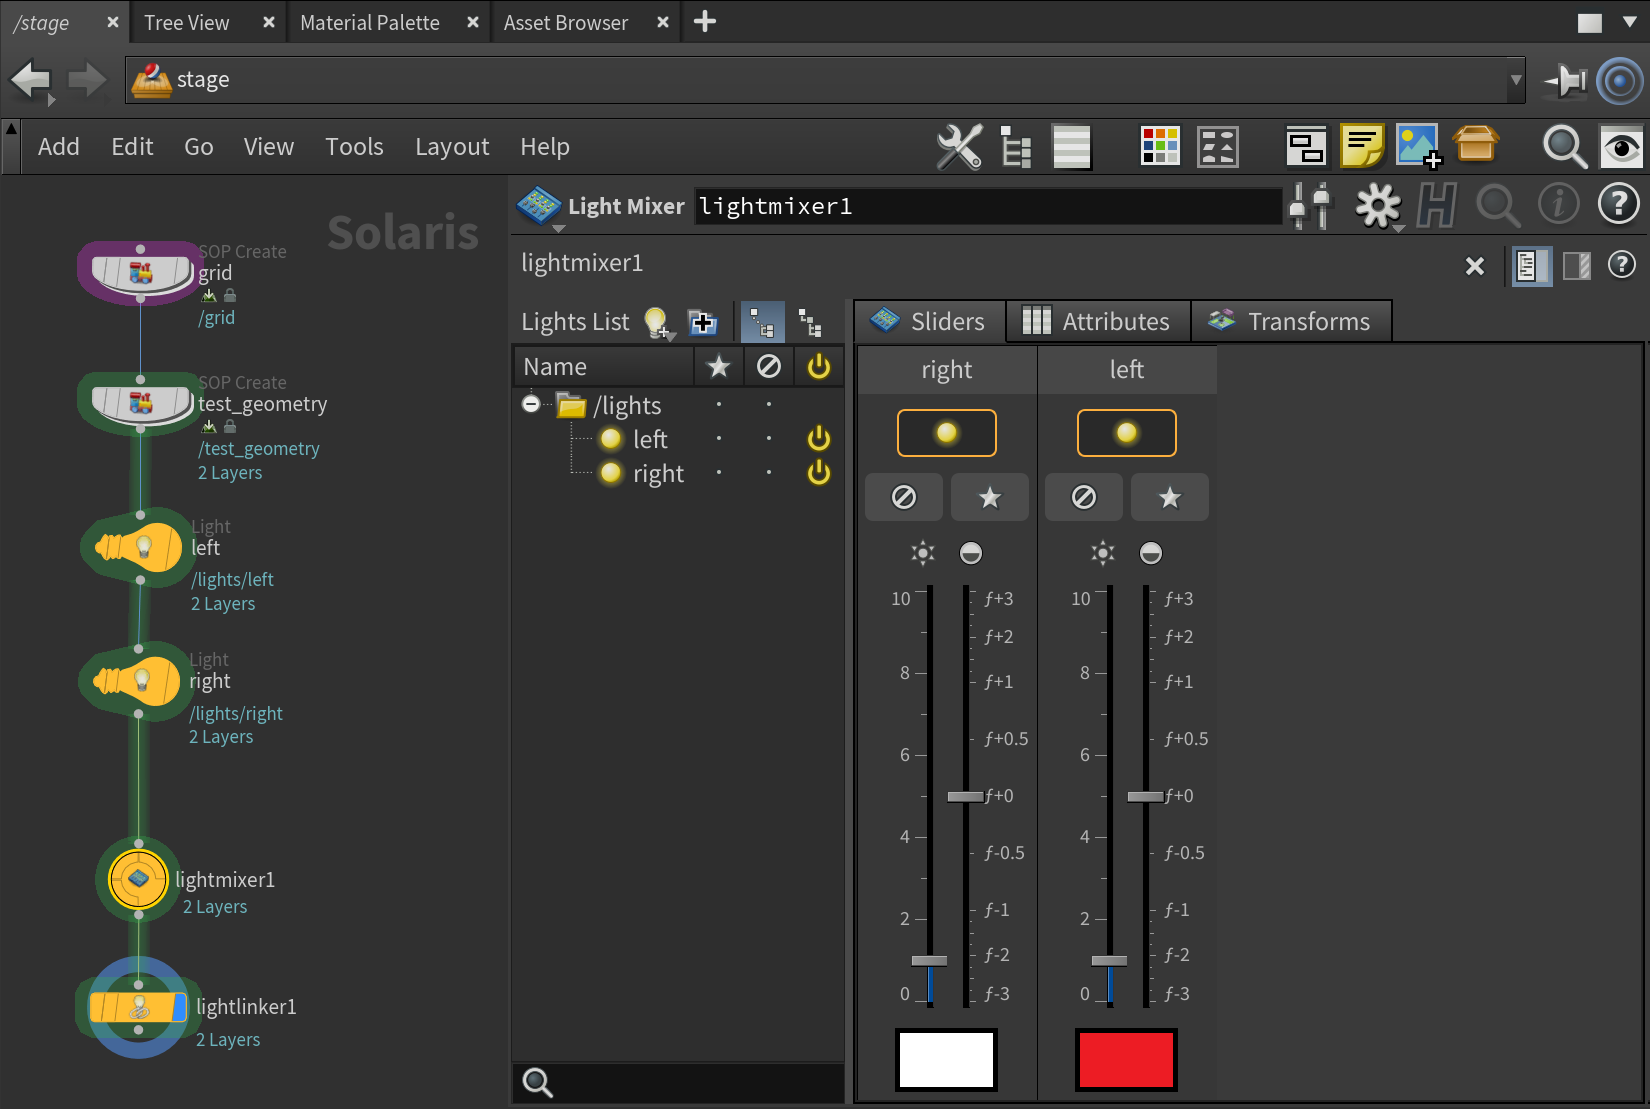Open the node info icon

tap(1558, 204)
